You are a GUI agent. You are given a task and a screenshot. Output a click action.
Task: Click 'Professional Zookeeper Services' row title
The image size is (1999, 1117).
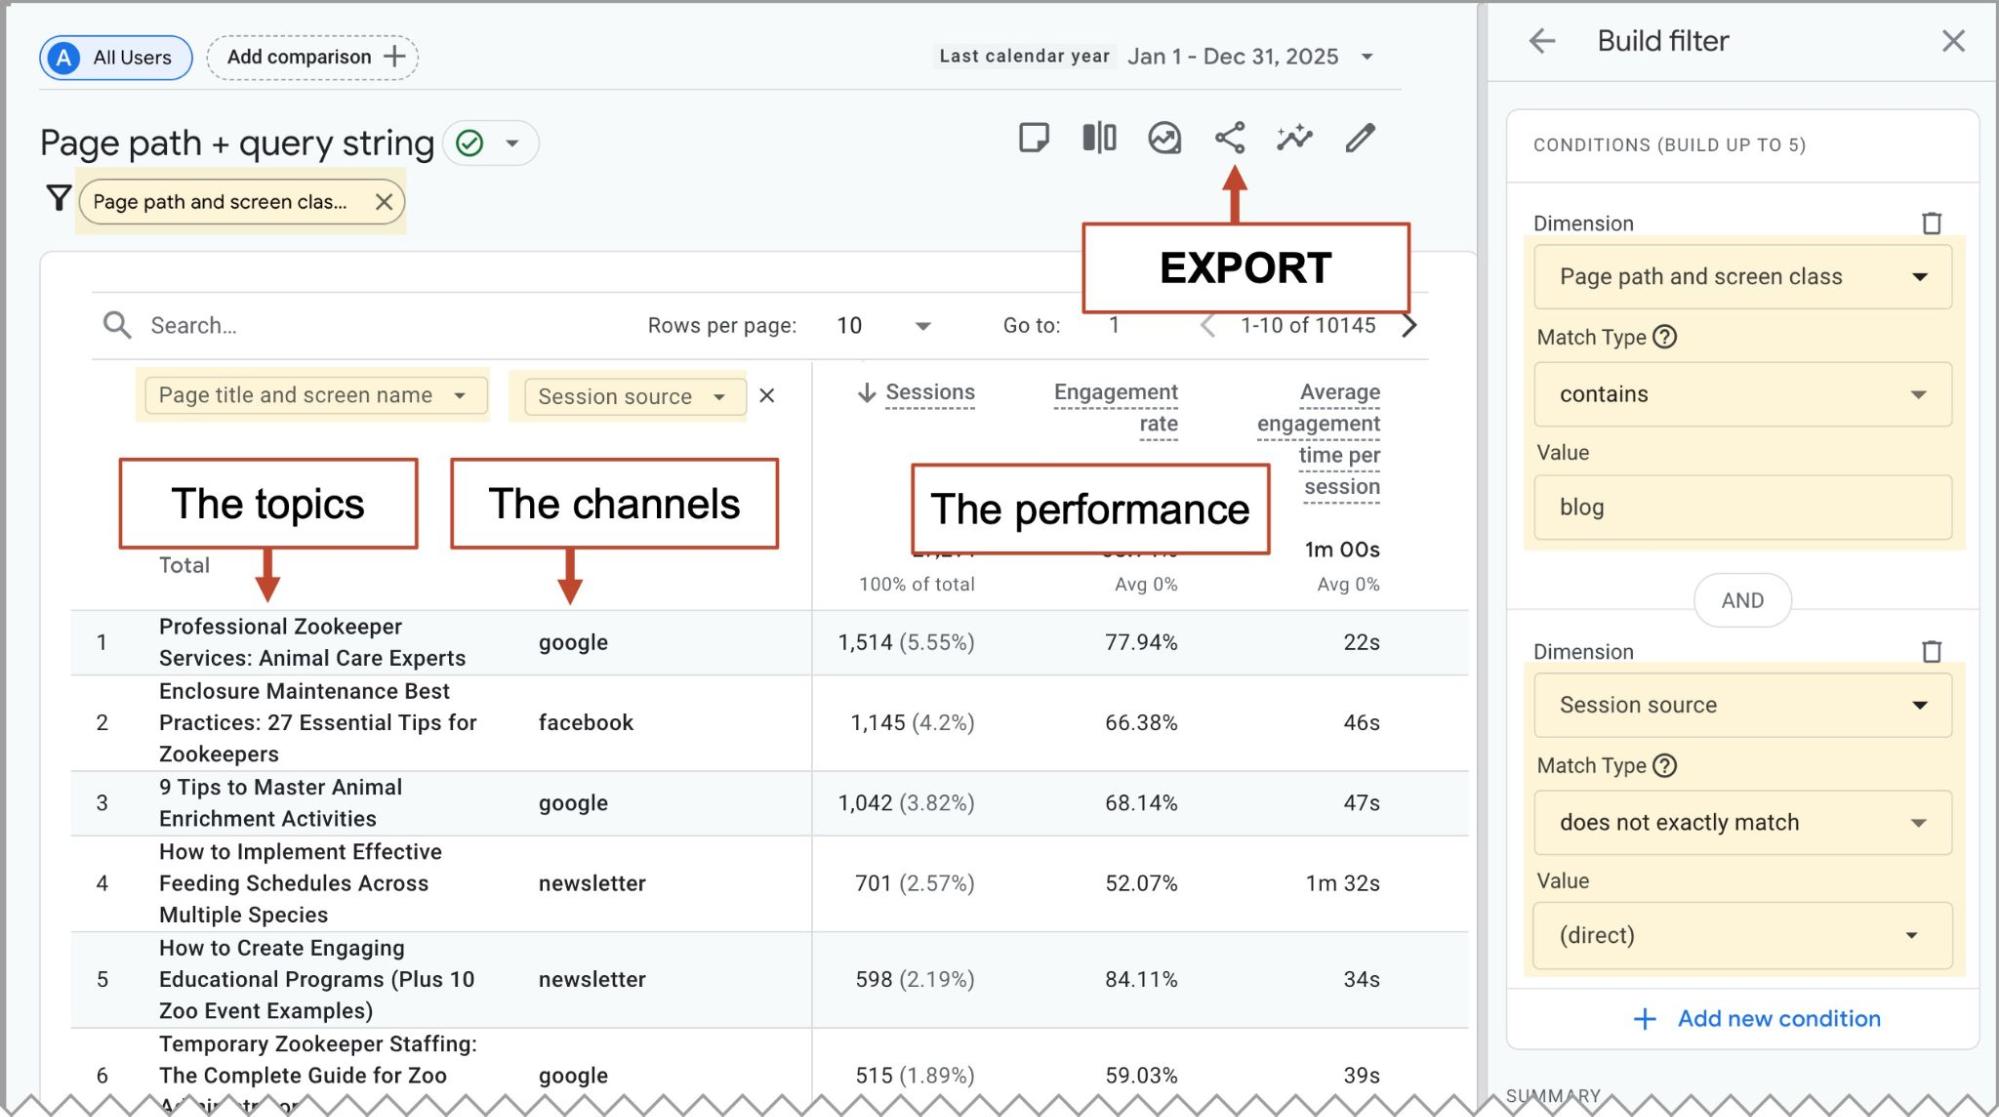tap(312, 642)
